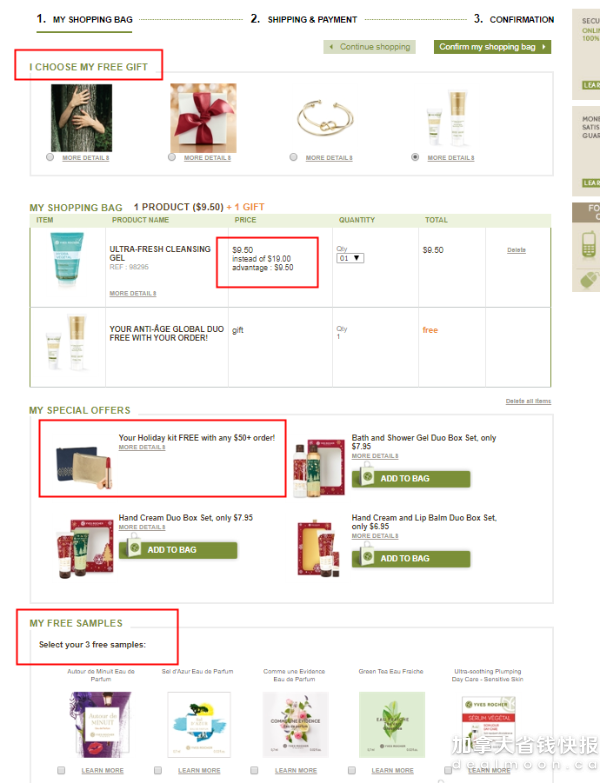Screen dimensions: 600x783
Task: Click bag icon on Bath and Shower Gel offer
Action: click(x=367, y=476)
